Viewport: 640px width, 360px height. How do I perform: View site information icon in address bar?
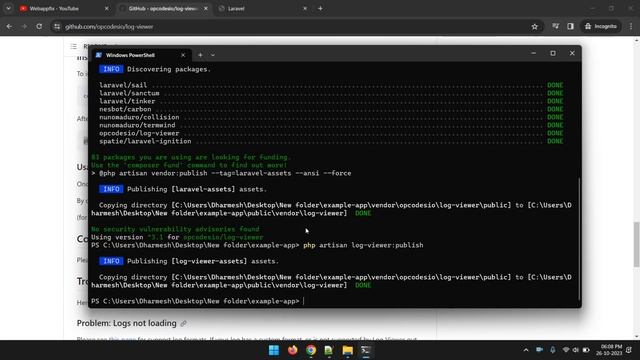57,27
